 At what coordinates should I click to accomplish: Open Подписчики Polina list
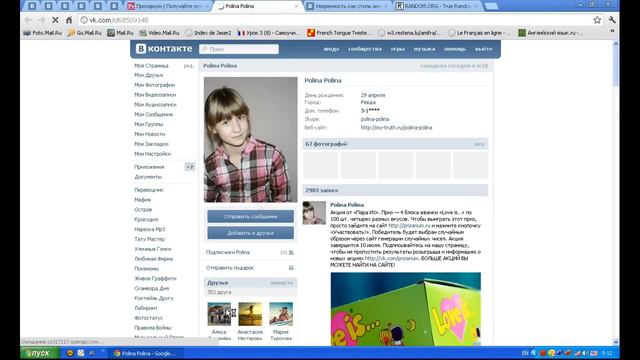[228, 252]
